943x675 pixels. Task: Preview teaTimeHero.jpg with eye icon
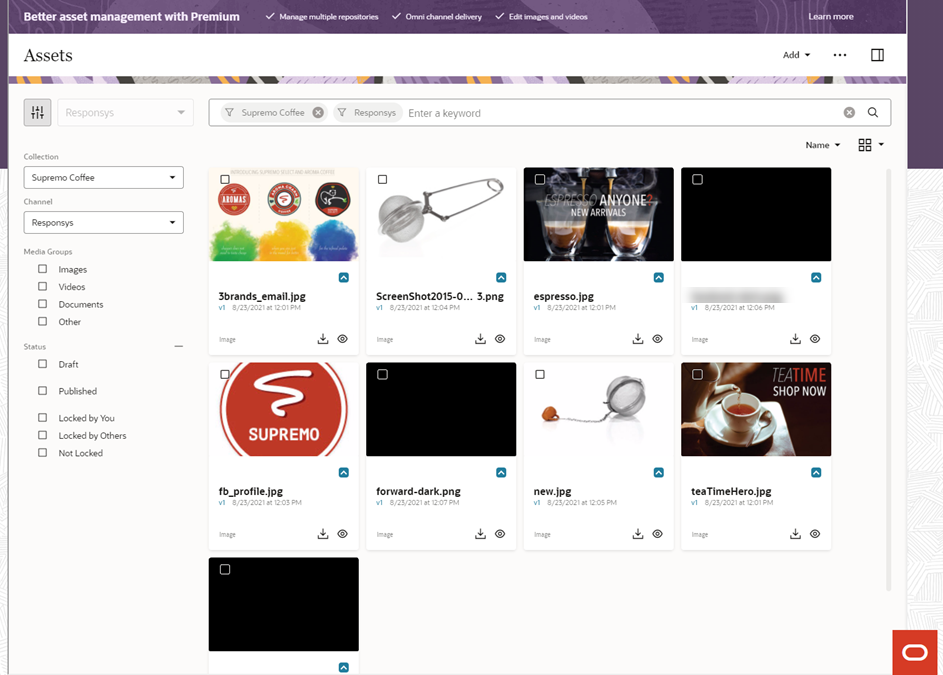click(815, 534)
